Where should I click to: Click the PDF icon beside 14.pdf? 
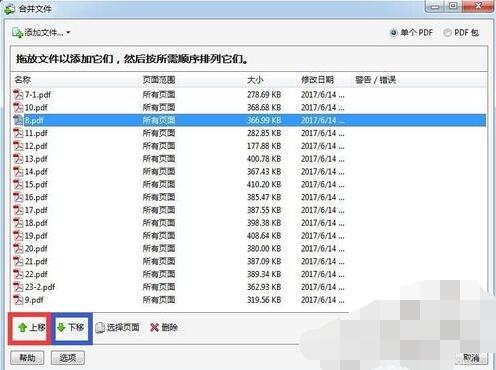(x=18, y=172)
